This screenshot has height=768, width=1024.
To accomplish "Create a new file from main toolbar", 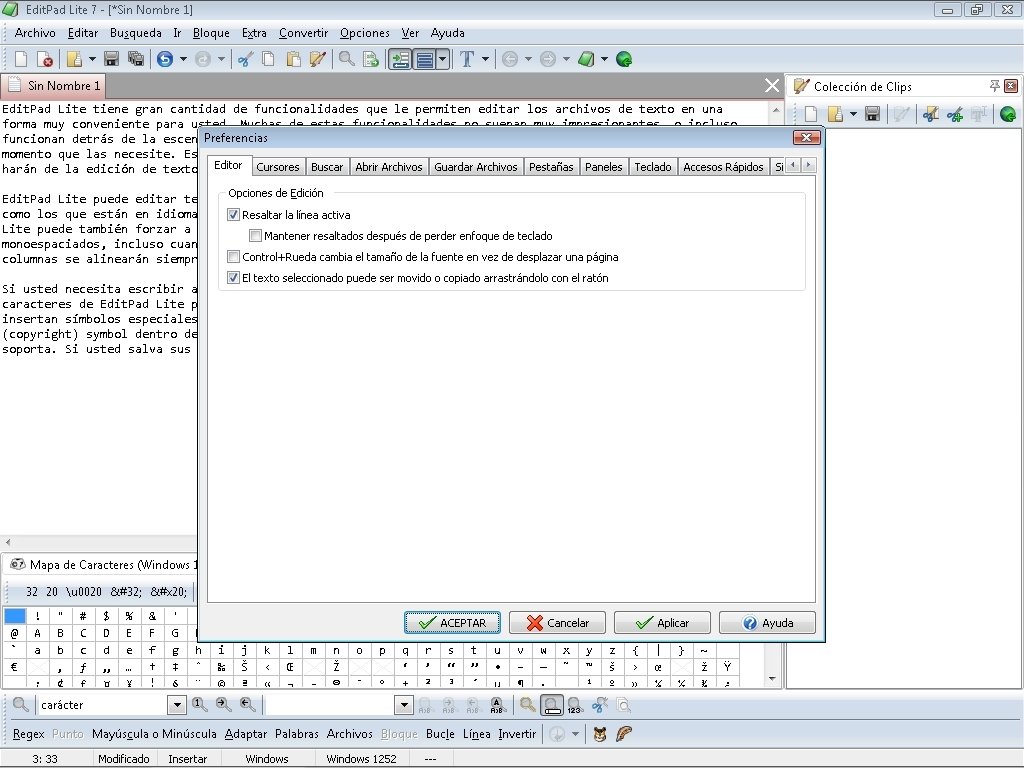I will point(21,59).
